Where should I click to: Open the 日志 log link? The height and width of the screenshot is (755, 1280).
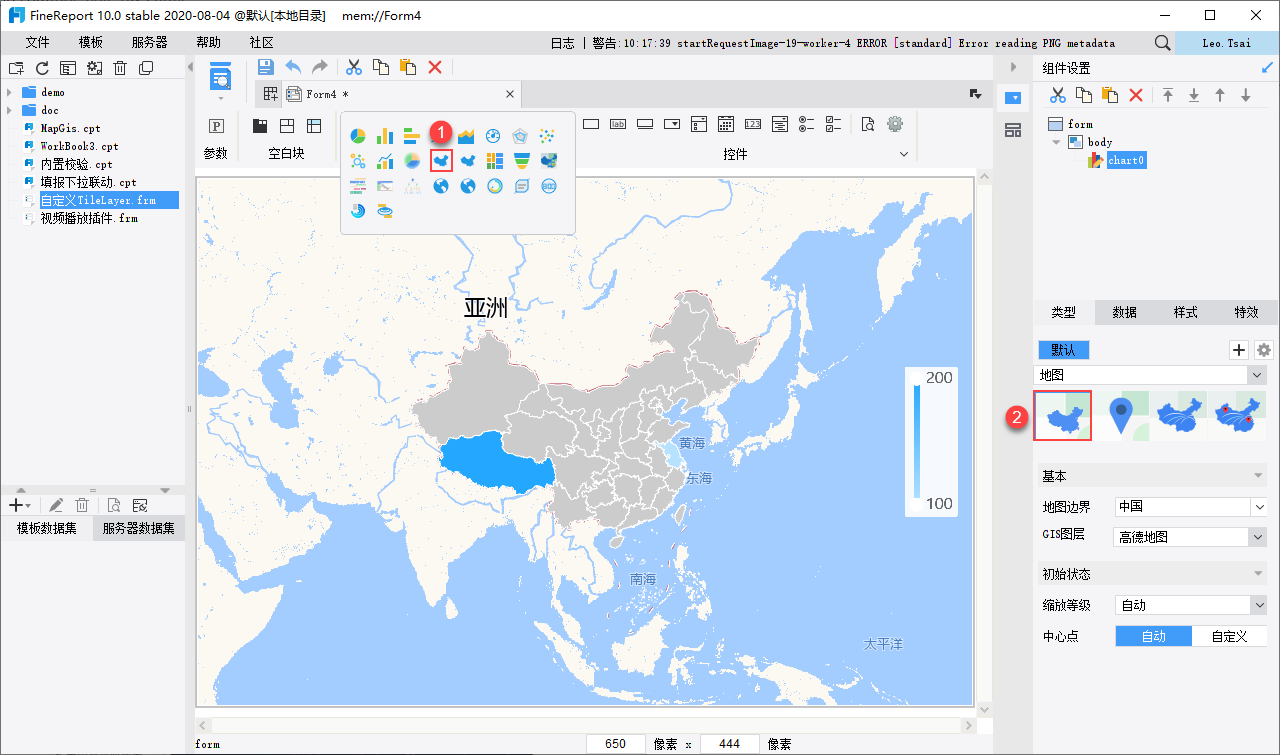563,43
